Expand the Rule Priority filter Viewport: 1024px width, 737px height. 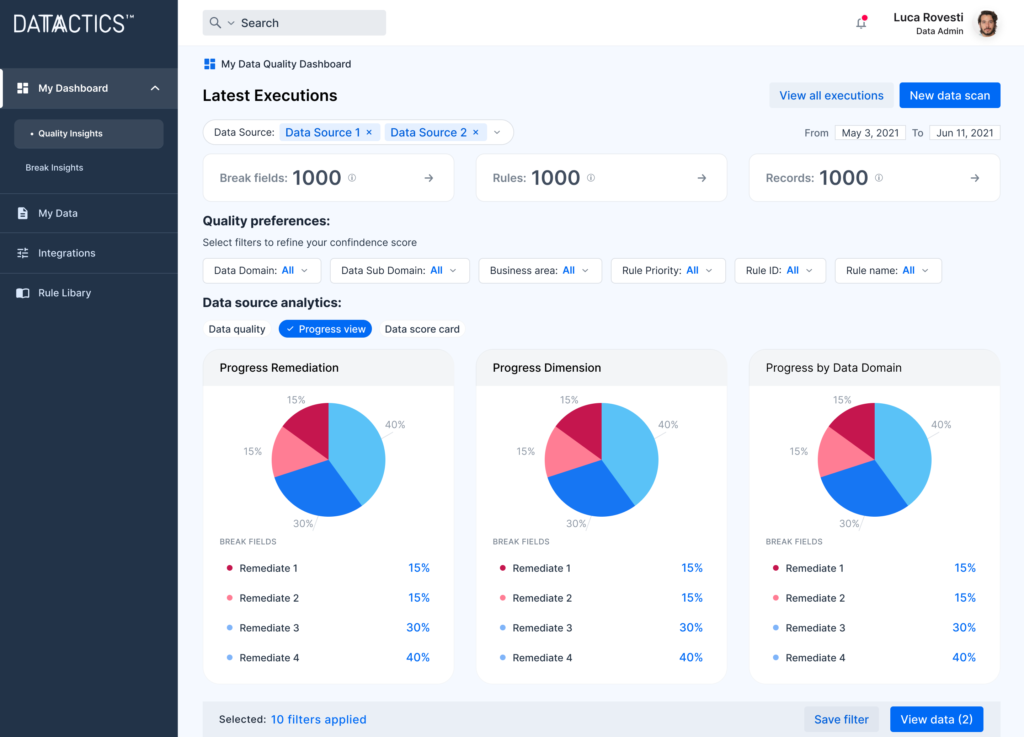pos(668,270)
